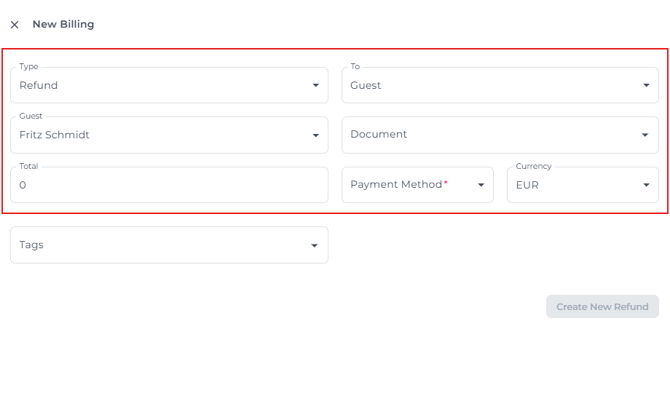Select the Fritz Schmidt guest field
The width and height of the screenshot is (670, 412).
[x=54, y=135]
